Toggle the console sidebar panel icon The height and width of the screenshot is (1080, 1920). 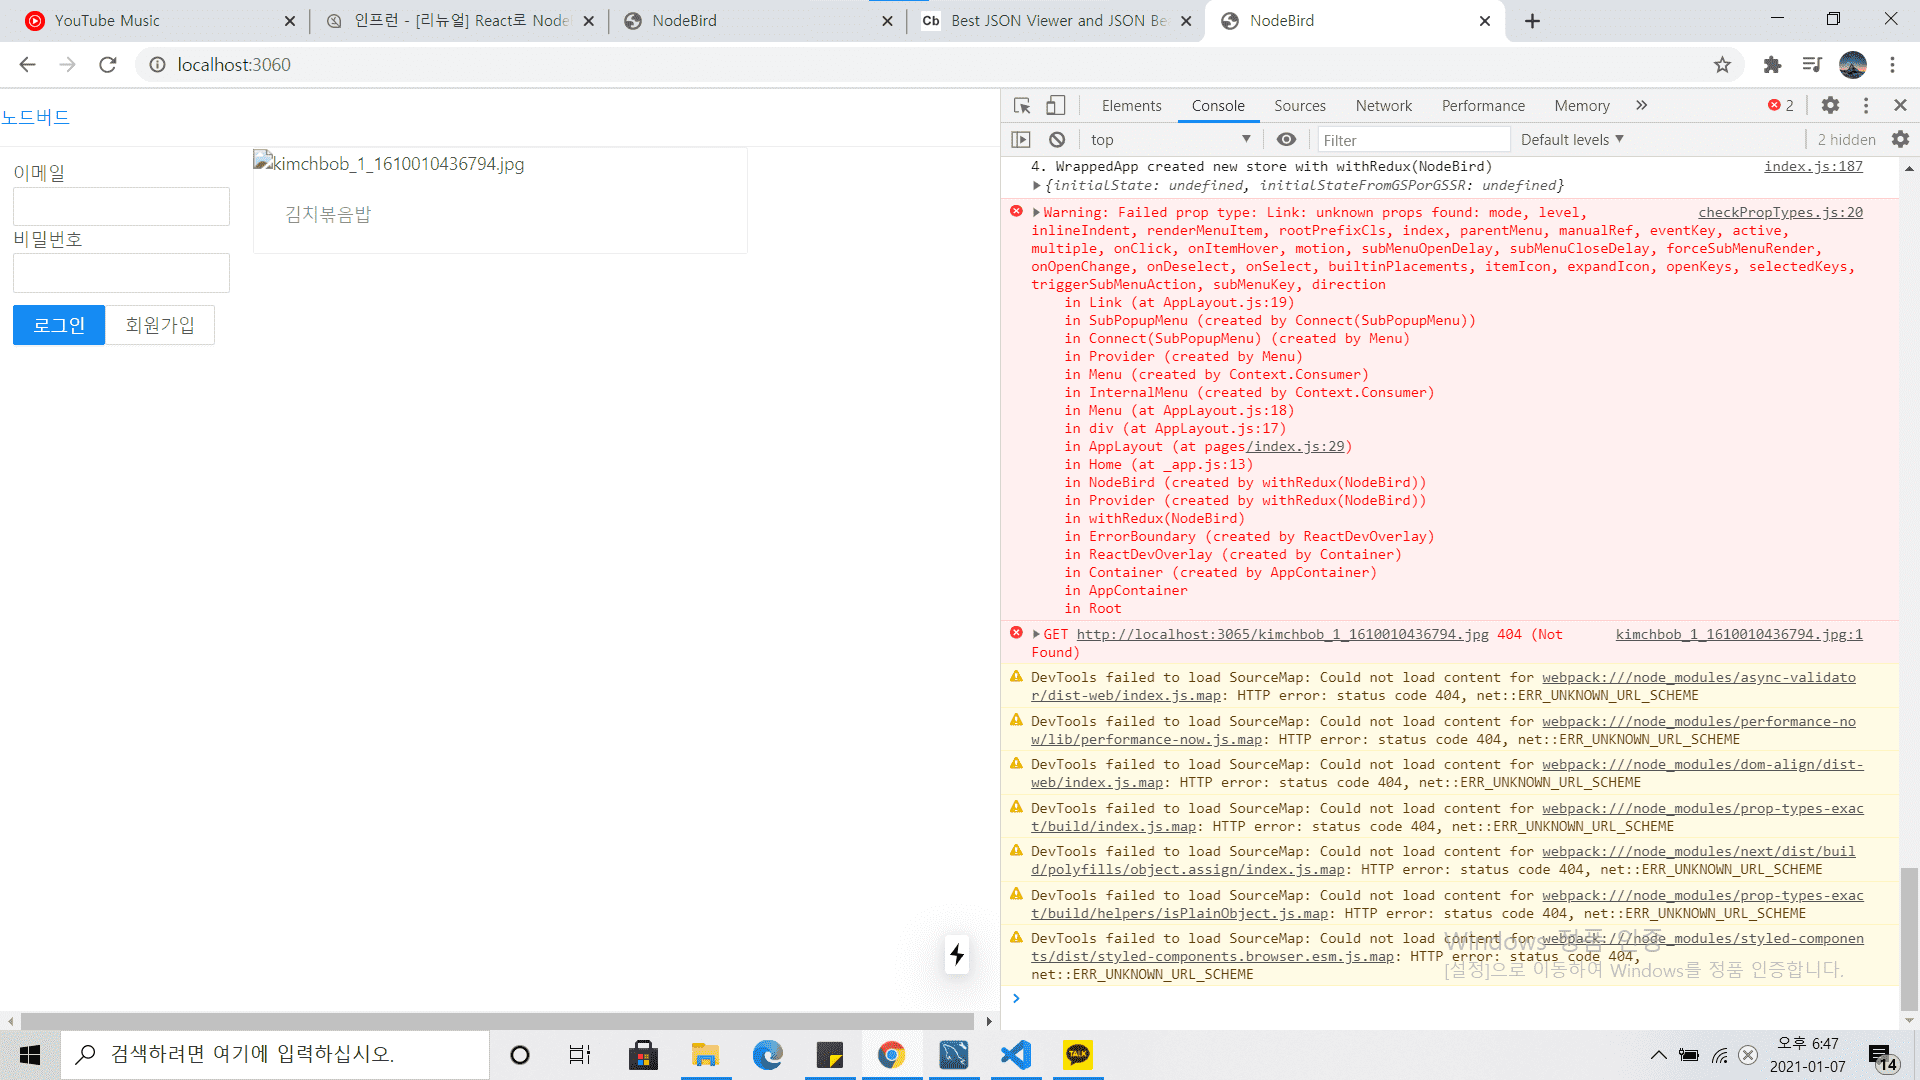(1021, 140)
